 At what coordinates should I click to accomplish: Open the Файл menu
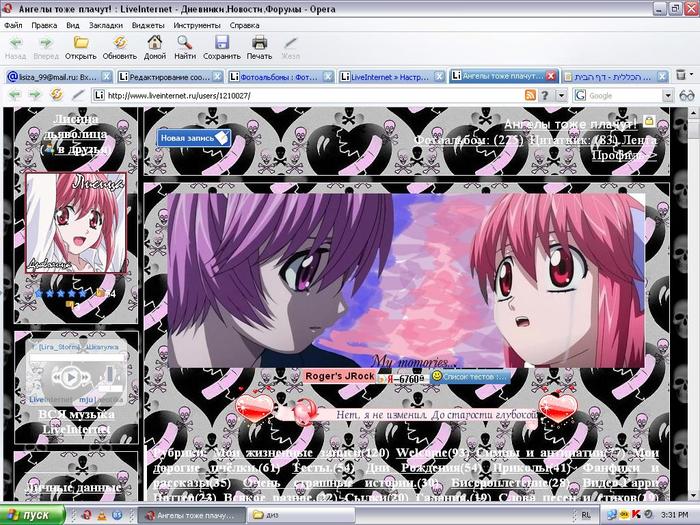coord(13,25)
